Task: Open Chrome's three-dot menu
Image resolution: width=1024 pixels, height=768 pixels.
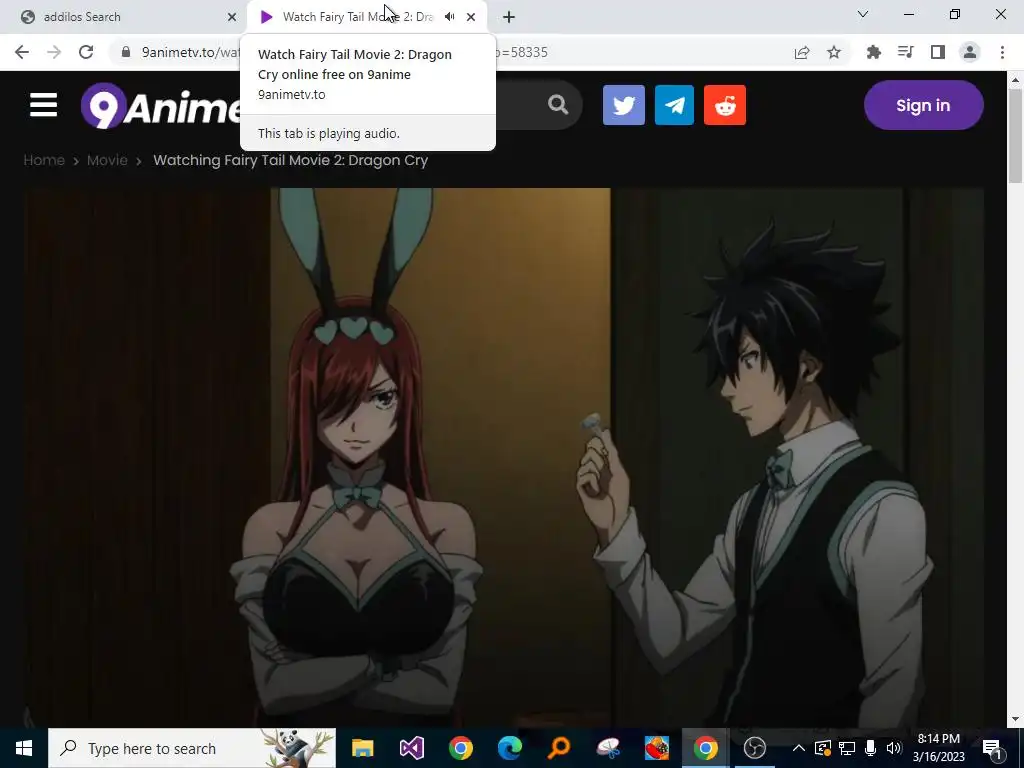Action: 1002,52
